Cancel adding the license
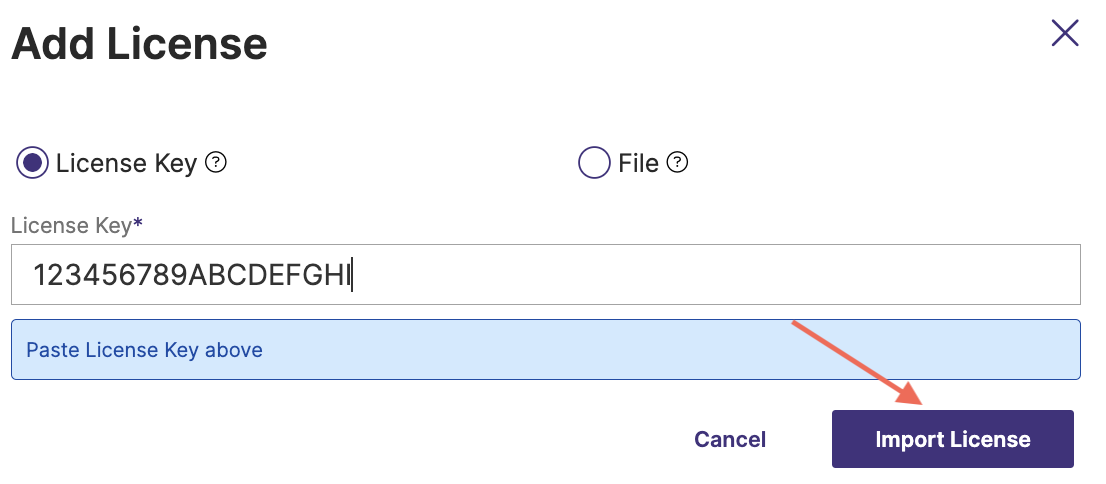The image size is (1106, 484). point(730,439)
